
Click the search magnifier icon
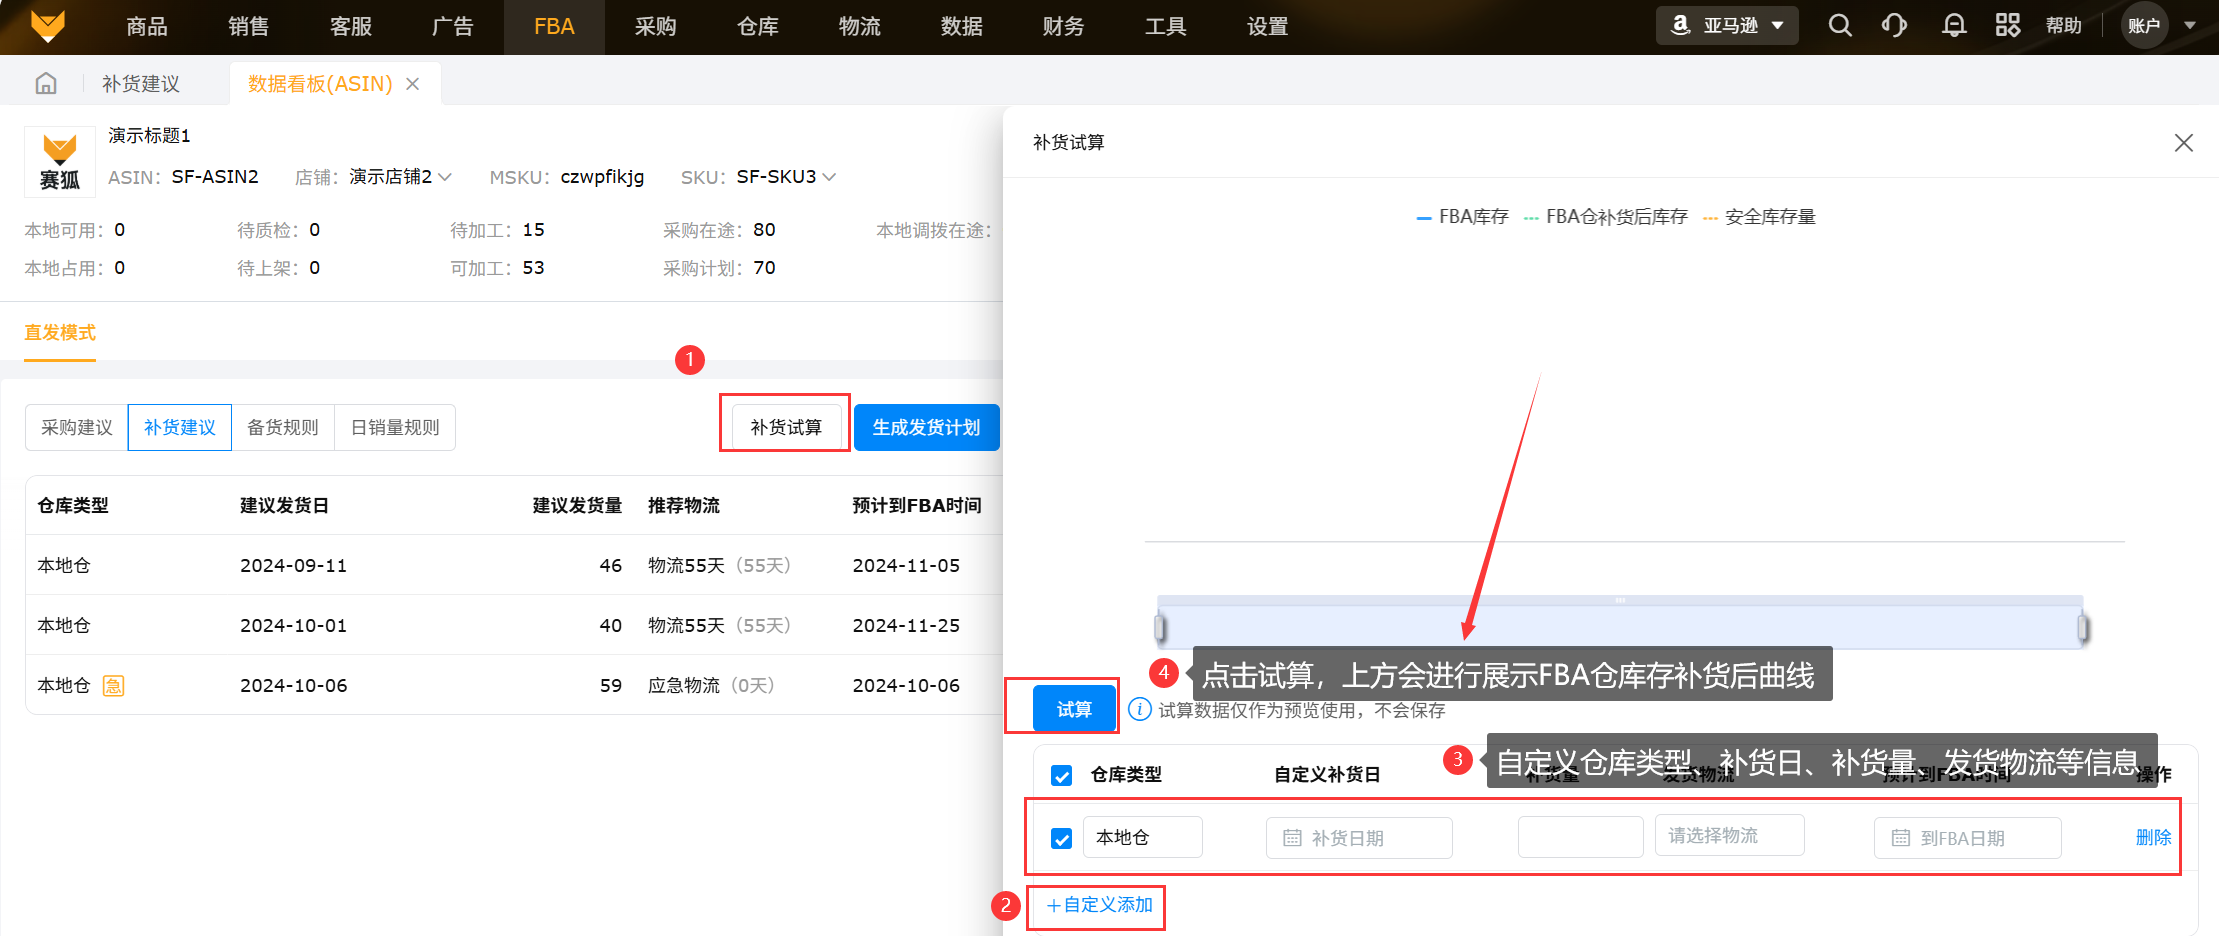[x=1840, y=26]
